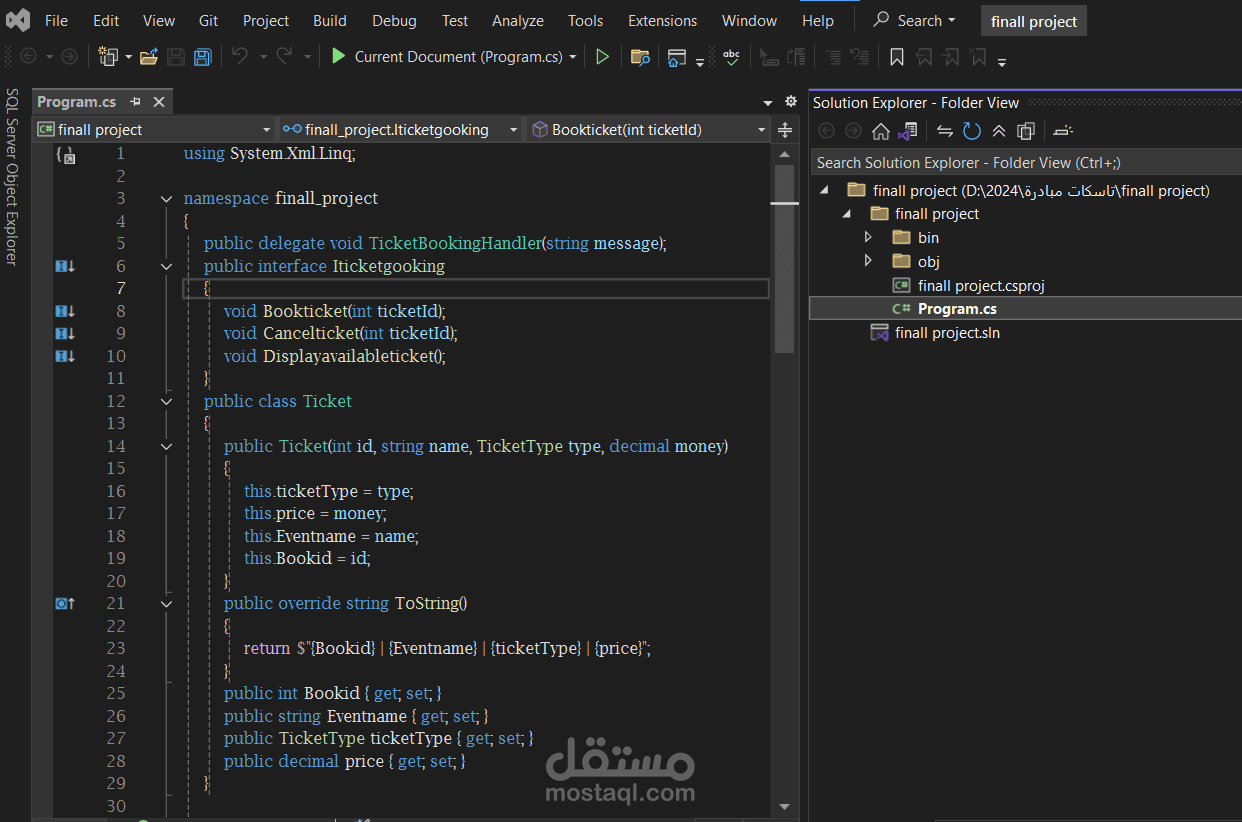The width and height of the screenshot is (1242, 822).
Task: Start Without Debugging using the outlined play icon
Action: tap(602, 57)
